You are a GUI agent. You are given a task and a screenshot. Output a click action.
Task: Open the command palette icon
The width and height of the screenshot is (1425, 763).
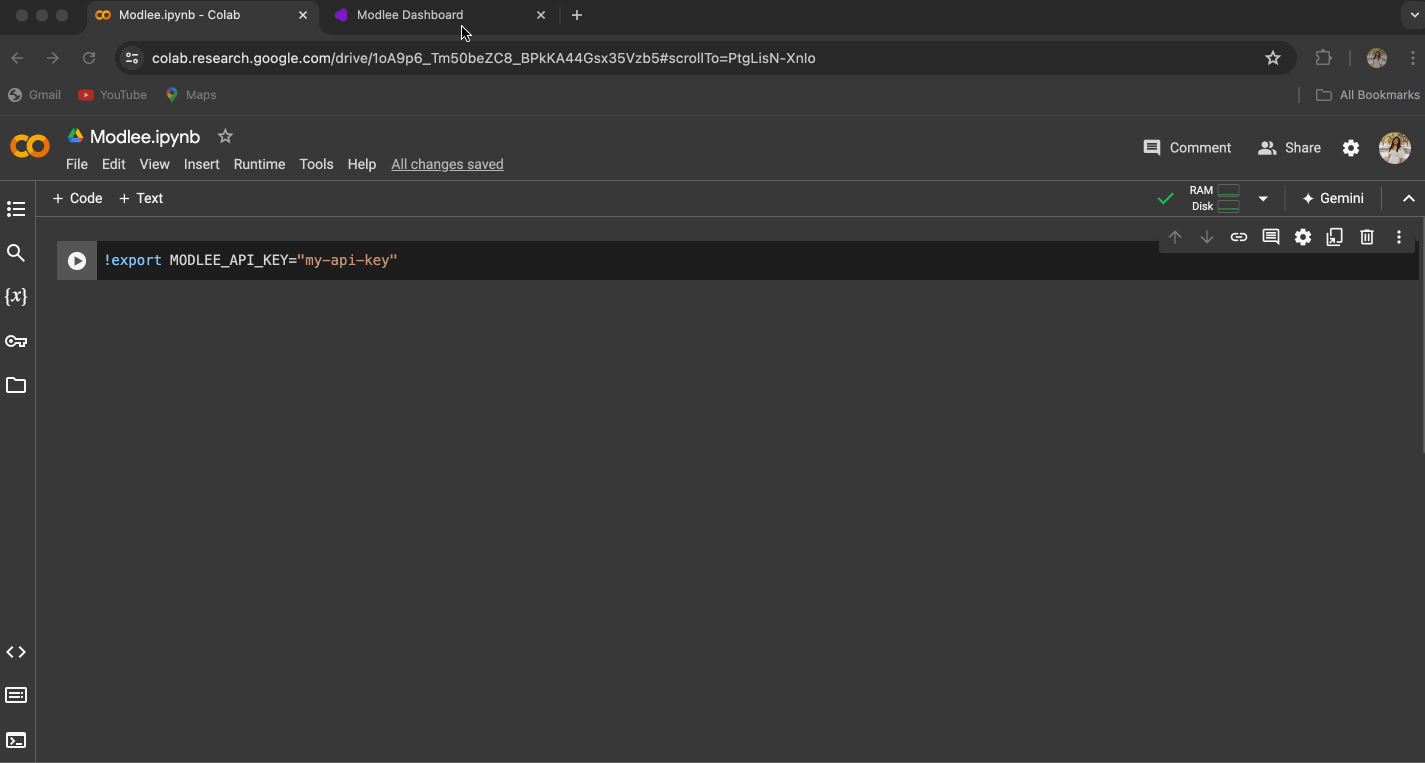coord(16,695)
